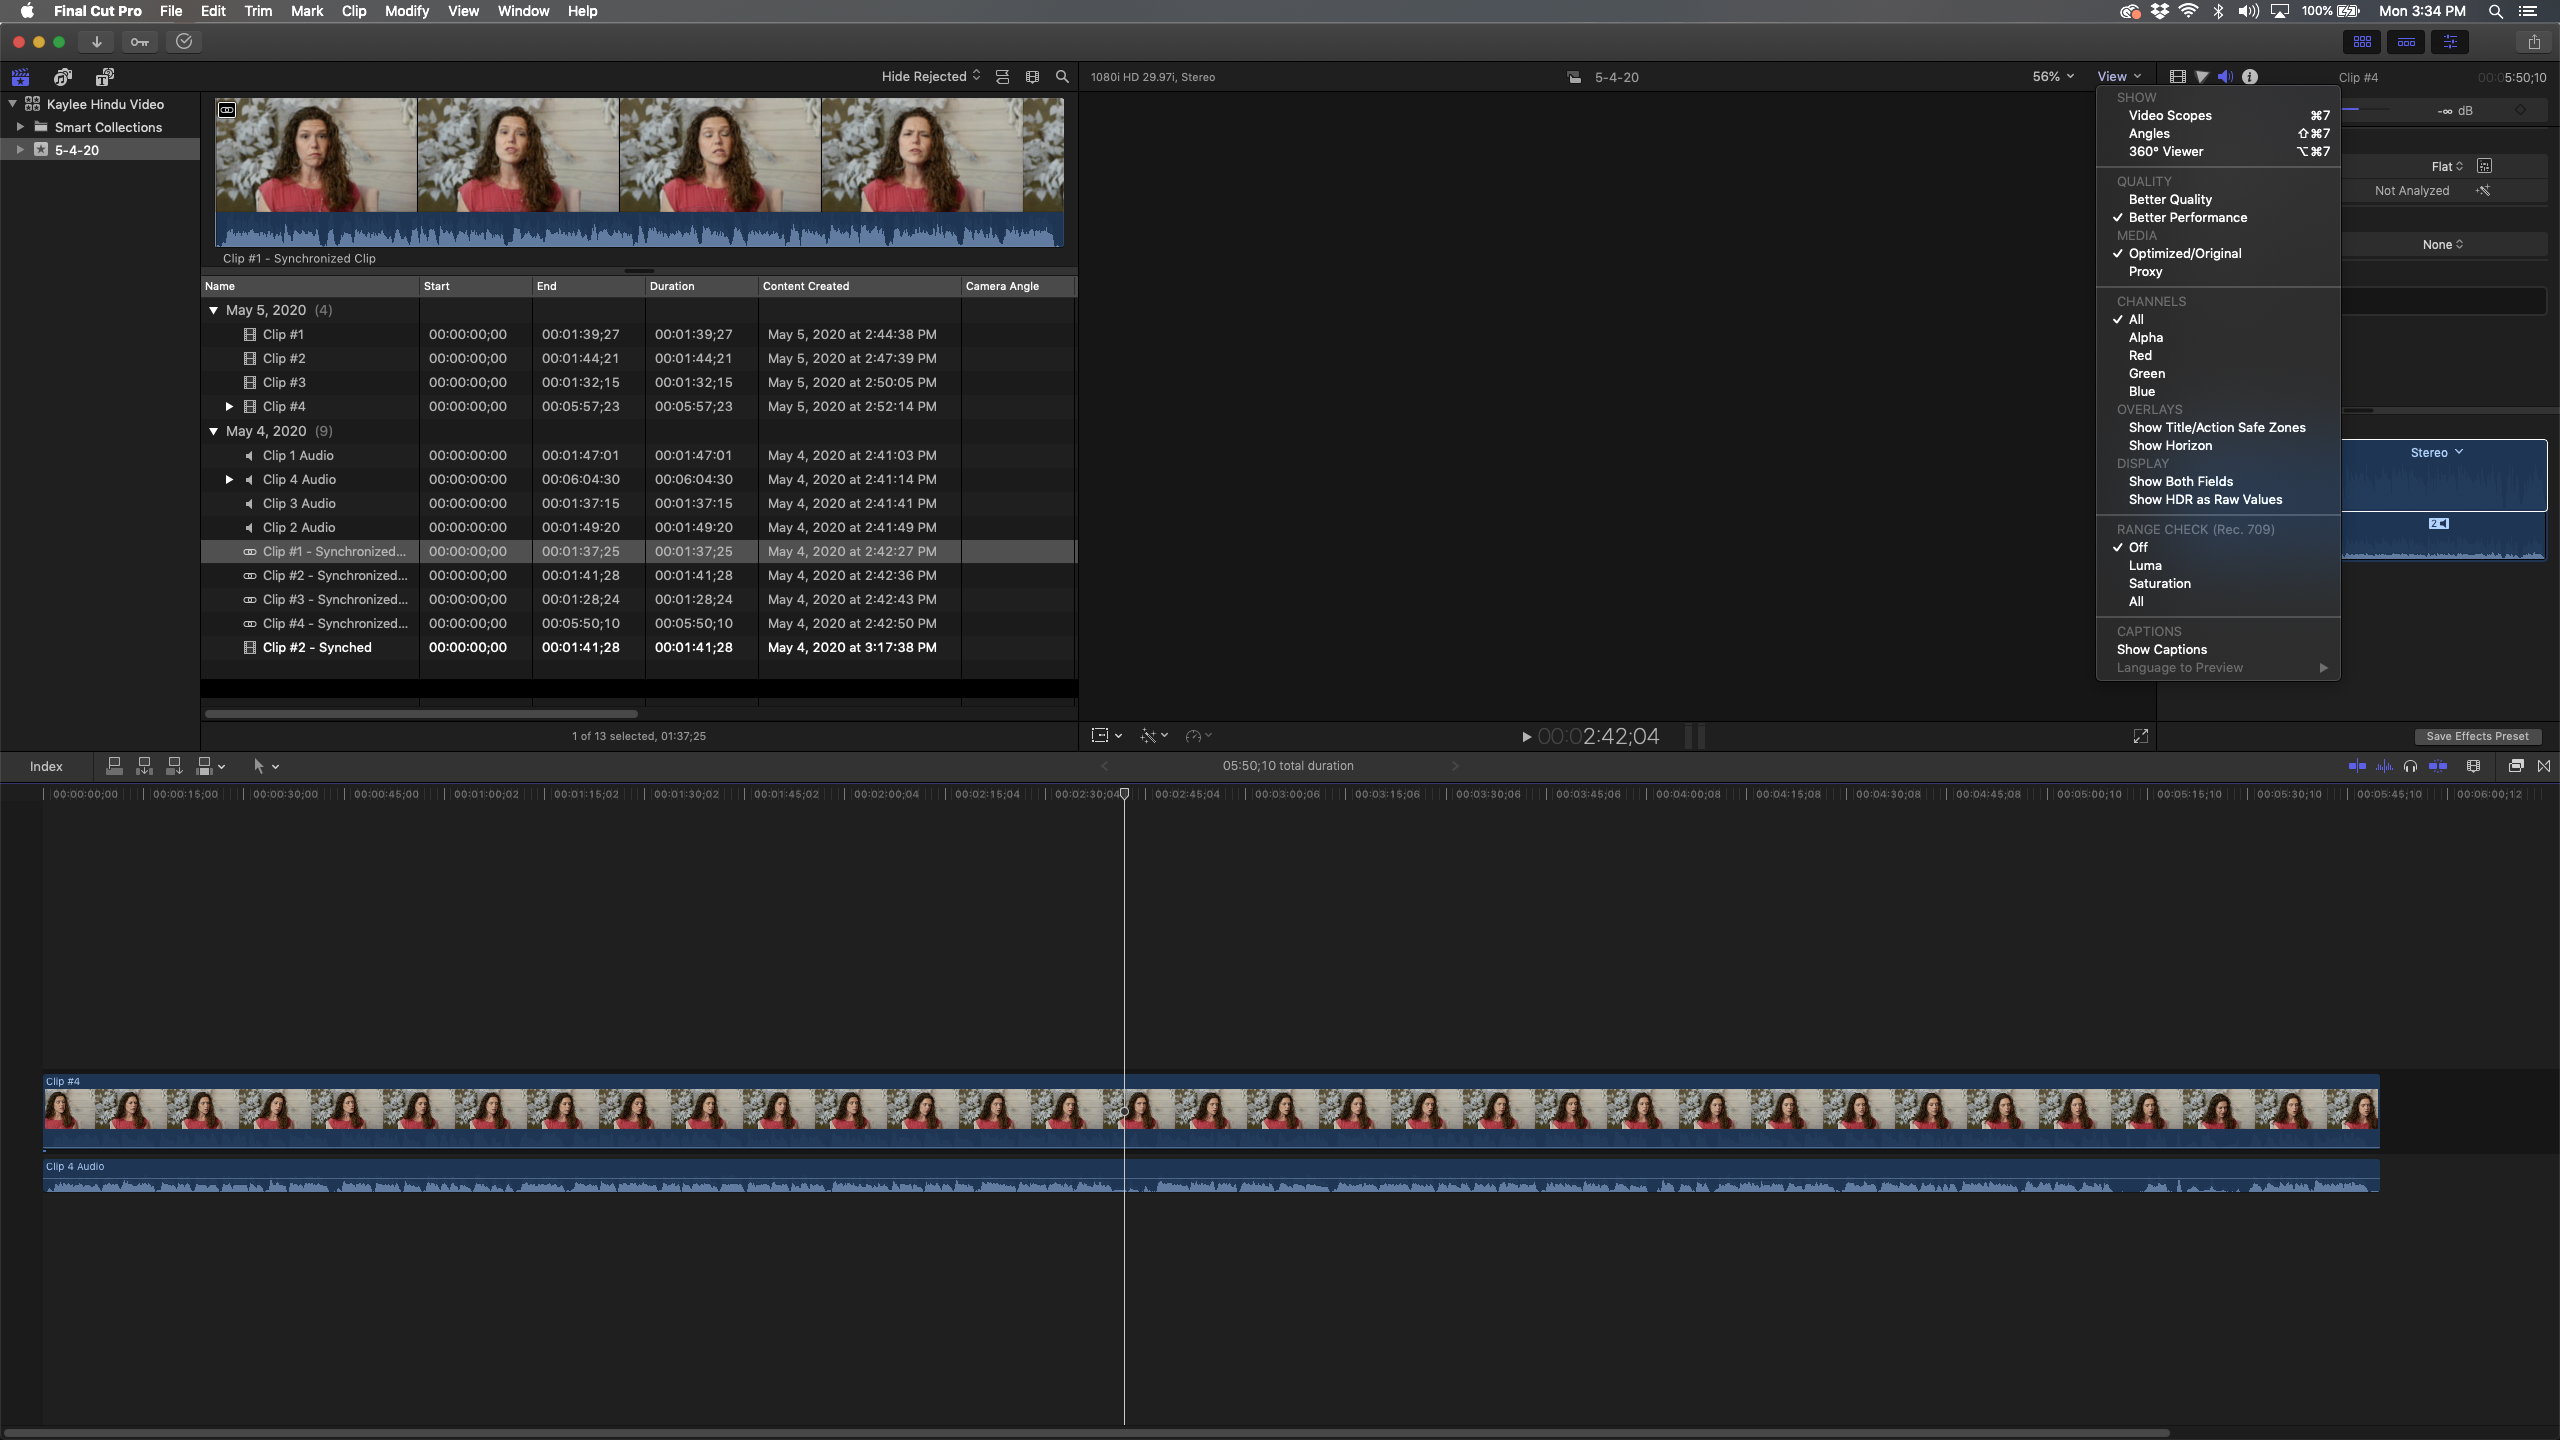Click the Background Tasks checkmark icon

pyautogui.click(x=184, y=42)
